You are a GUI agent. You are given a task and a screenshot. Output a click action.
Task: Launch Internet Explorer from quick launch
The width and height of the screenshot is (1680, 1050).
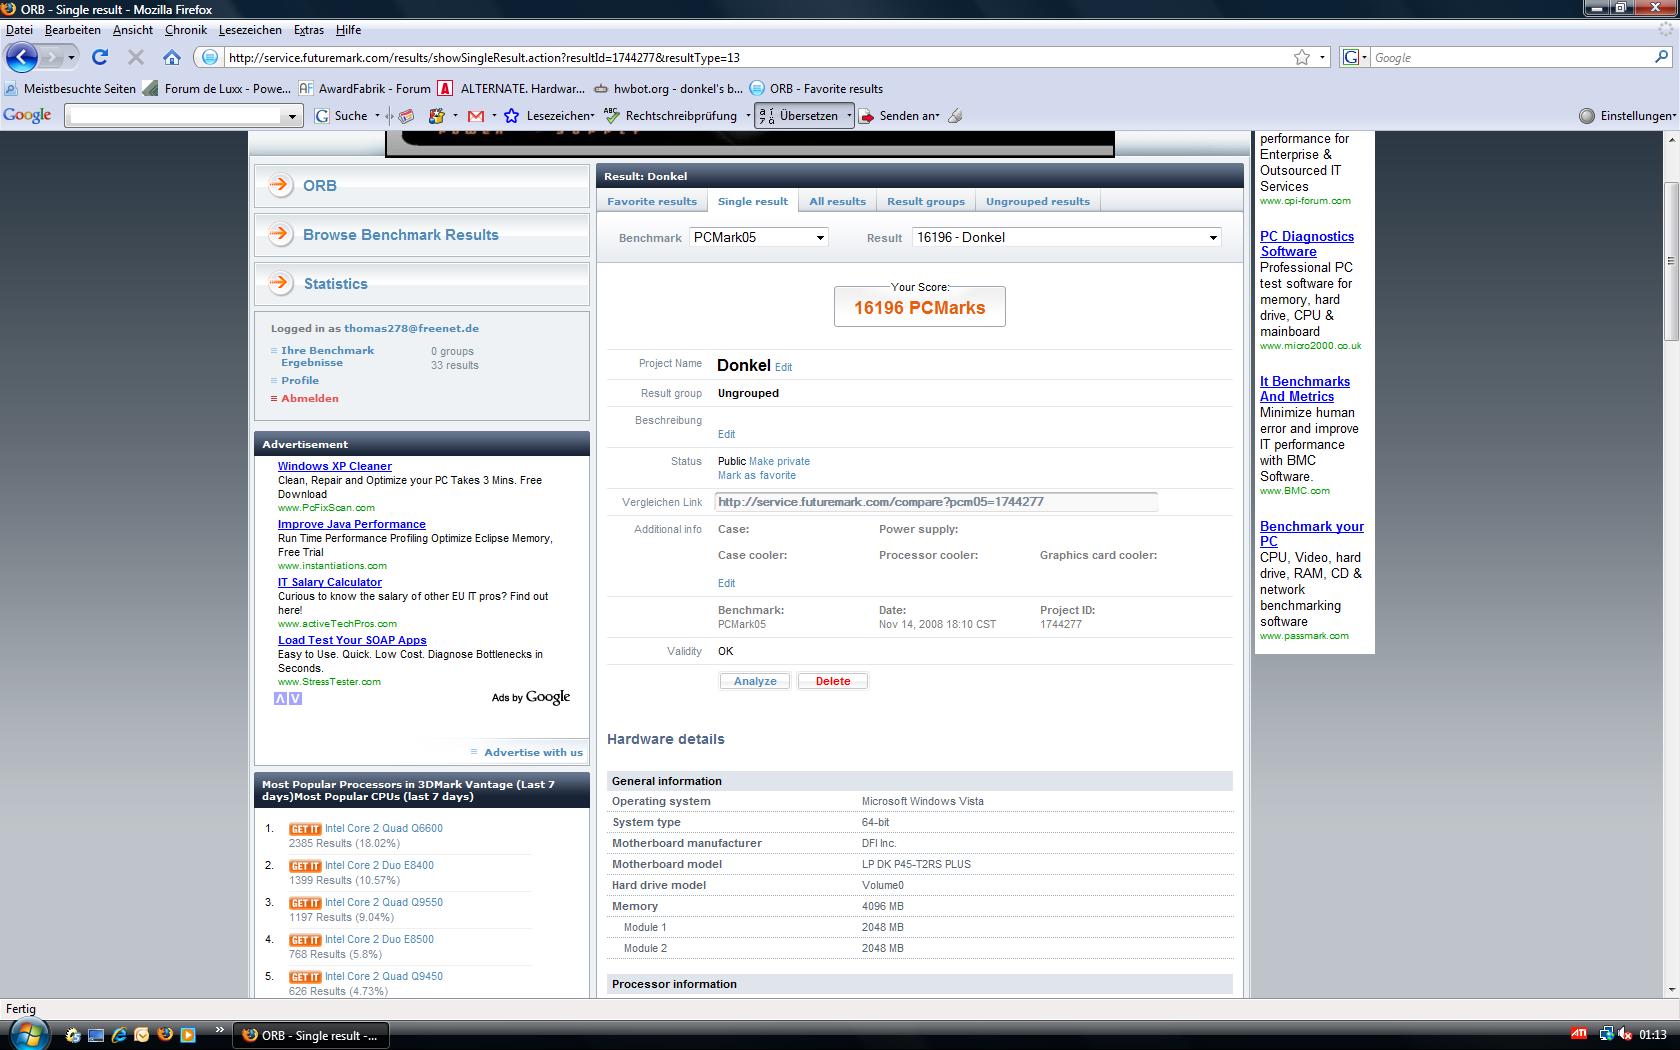tap(118, 1035)
